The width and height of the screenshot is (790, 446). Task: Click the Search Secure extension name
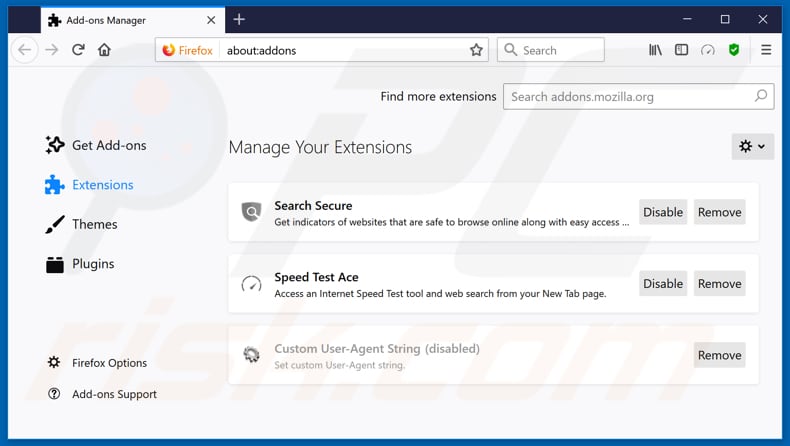[x=313, y=206]
